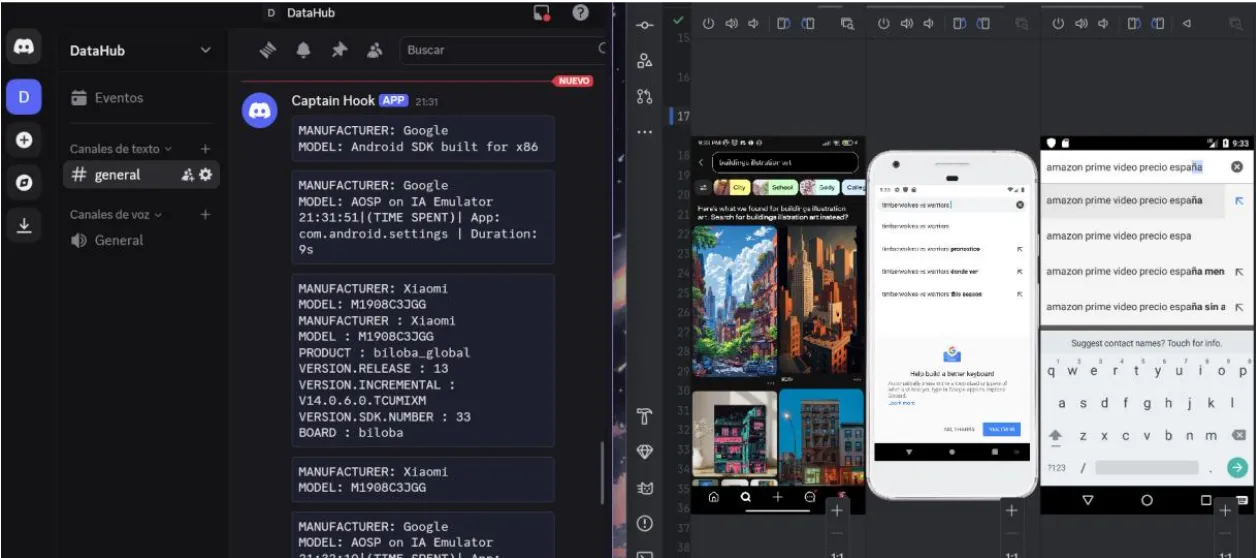Tap home button on third emulator navbar

pos(1147,500)
